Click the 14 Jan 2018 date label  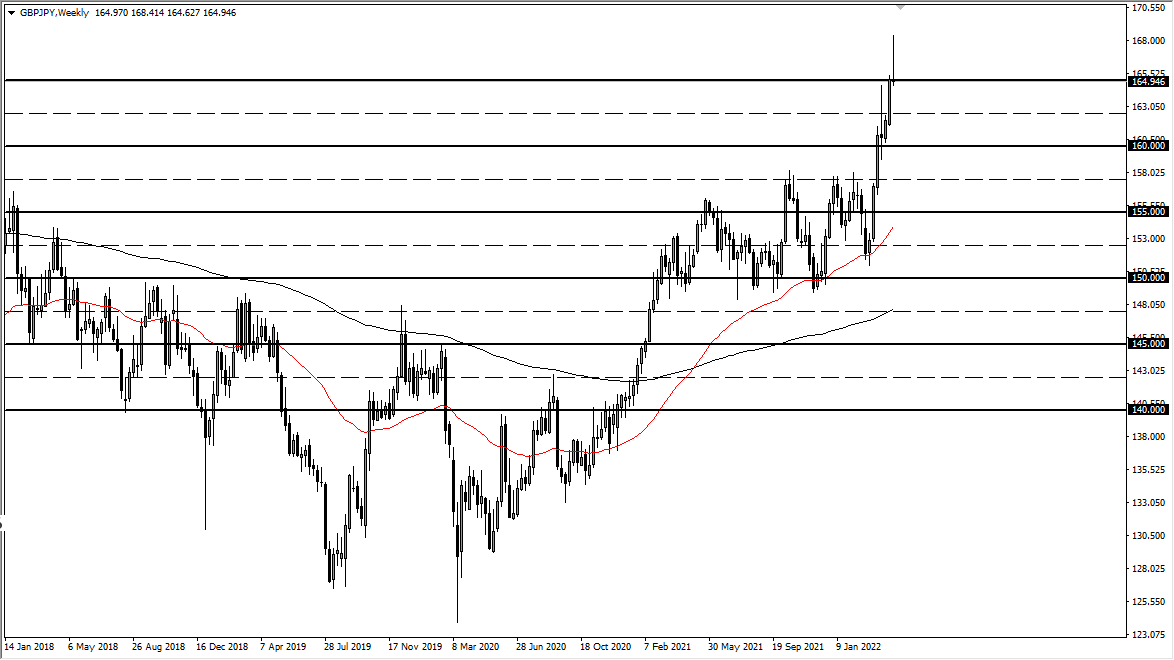(31, 647)
